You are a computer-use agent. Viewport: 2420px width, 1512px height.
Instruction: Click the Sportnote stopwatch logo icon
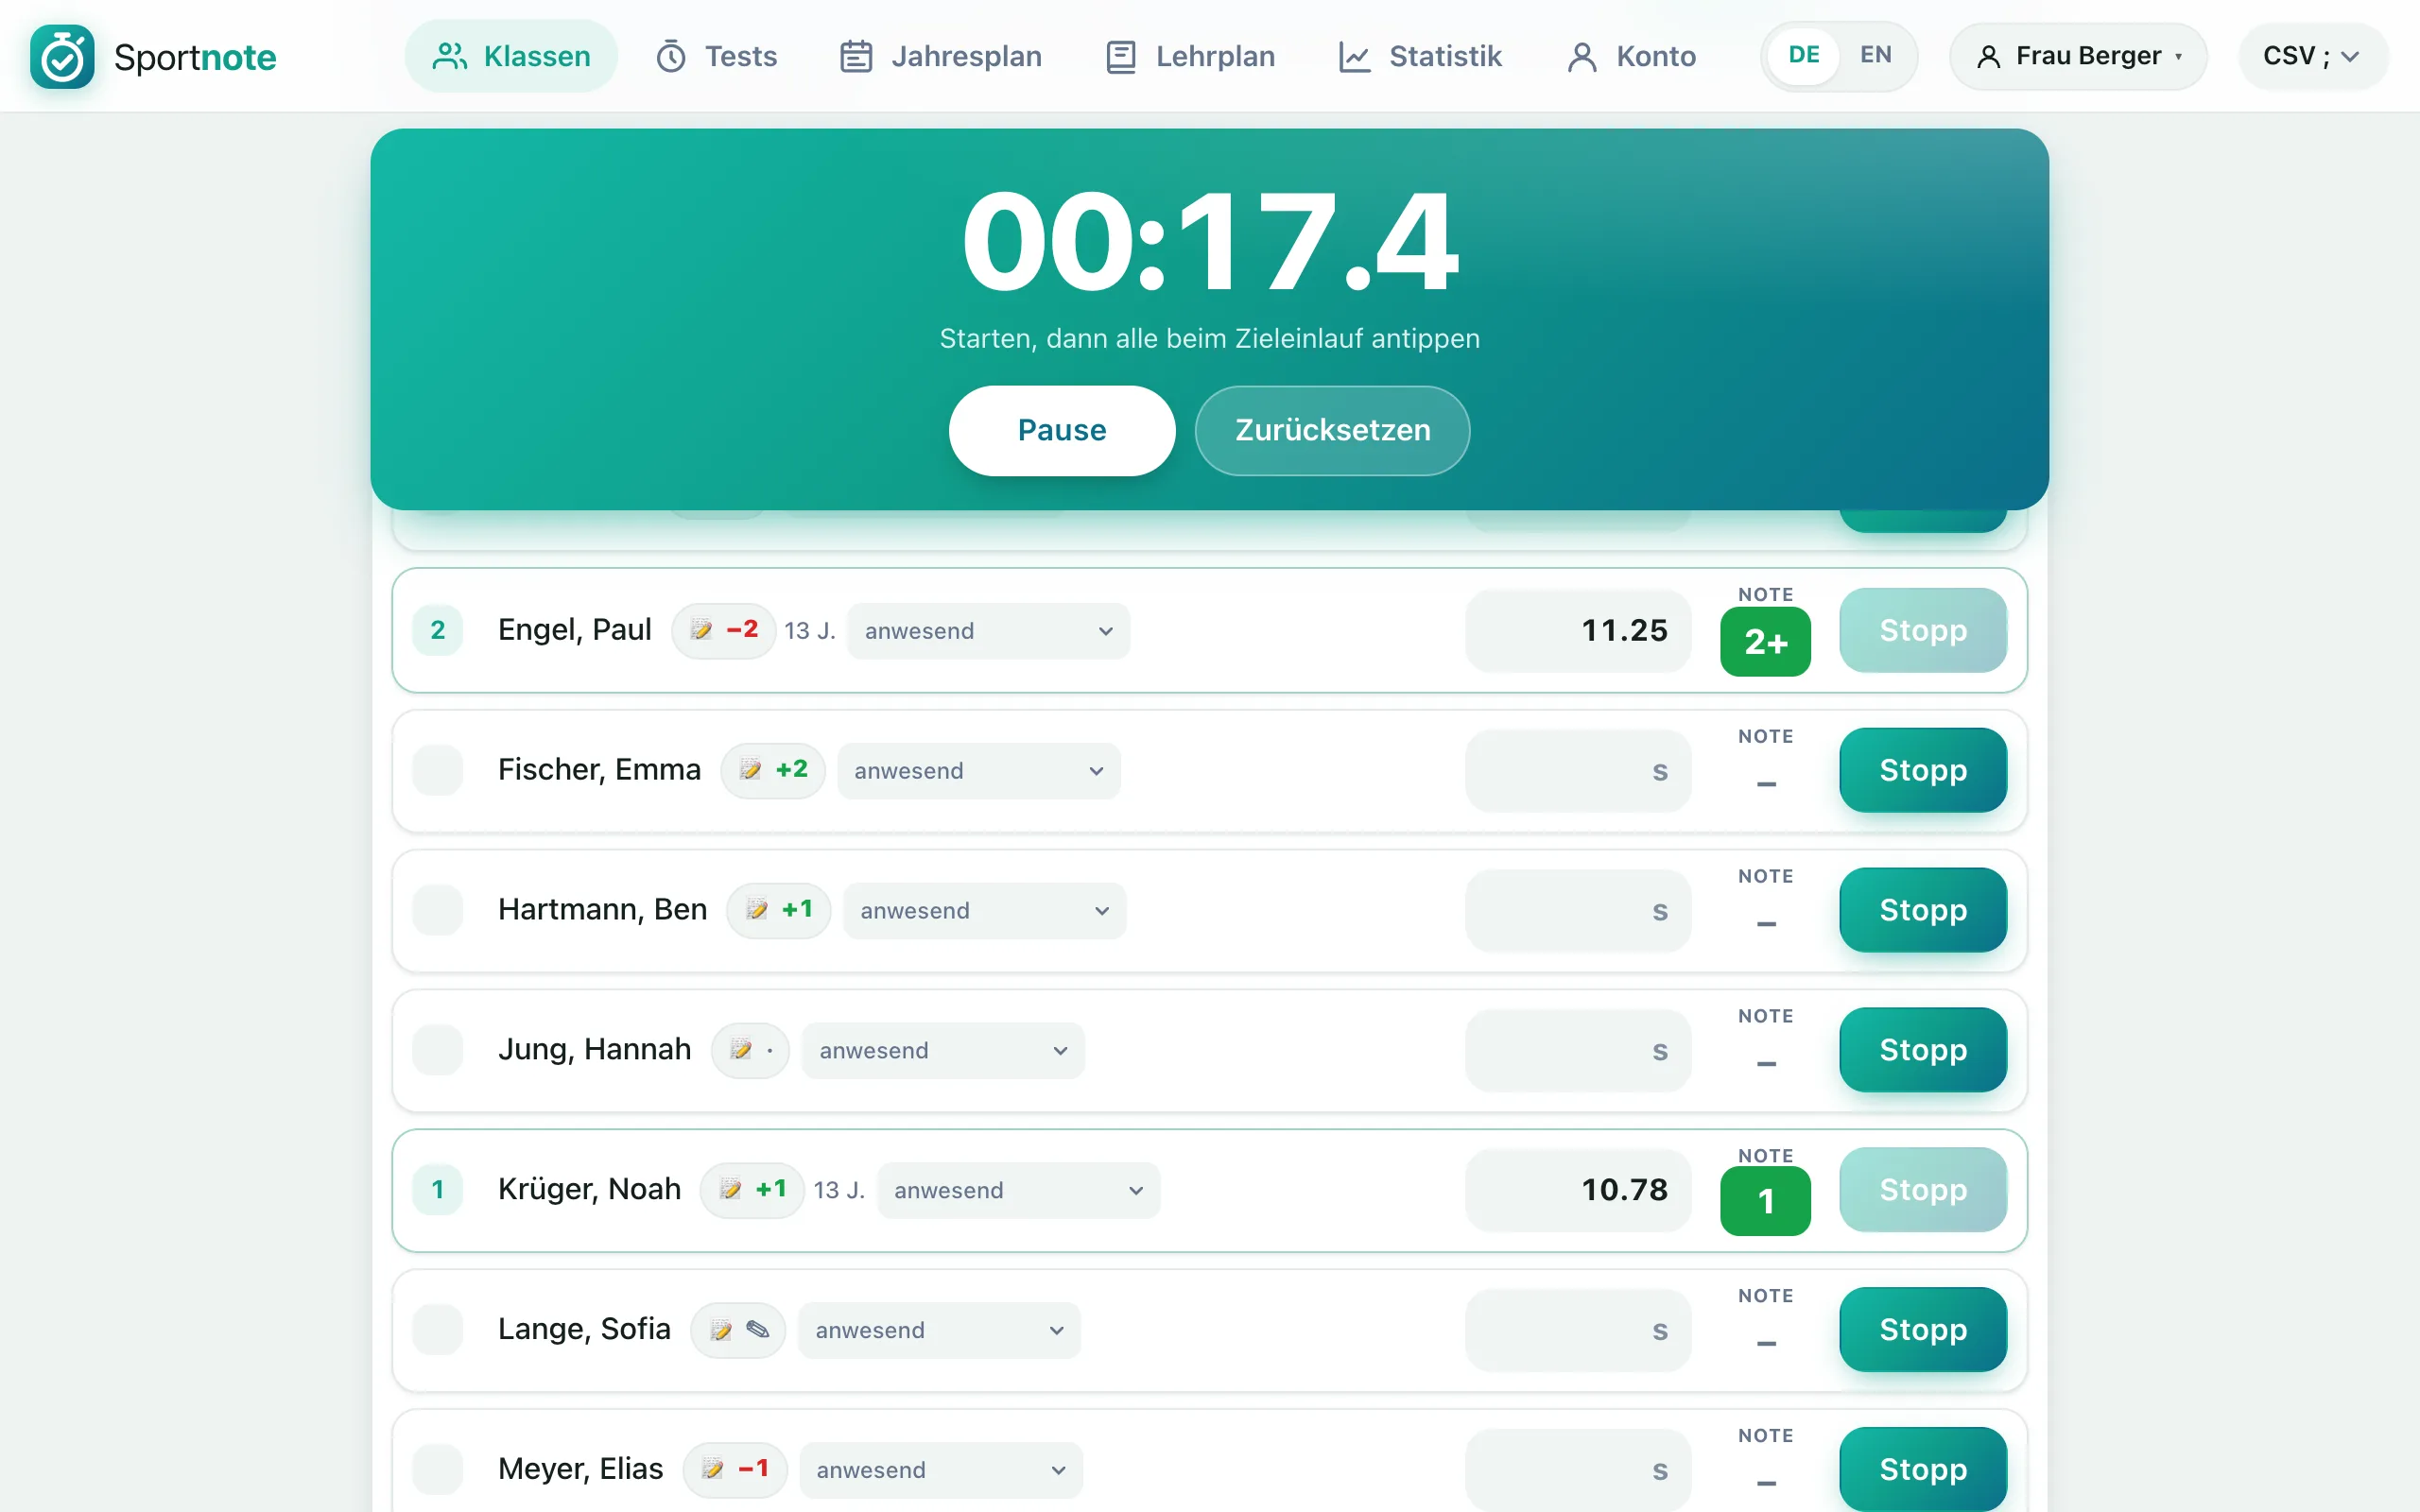pyautogui.click(x=62, y=57)
